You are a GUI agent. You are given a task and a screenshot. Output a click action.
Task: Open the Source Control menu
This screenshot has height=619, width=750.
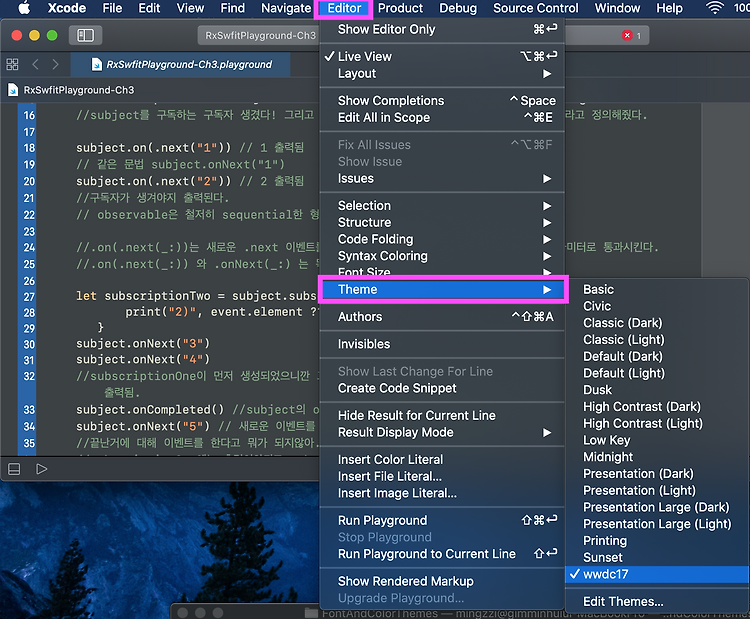pyautogui.click(x=536, y=8)
